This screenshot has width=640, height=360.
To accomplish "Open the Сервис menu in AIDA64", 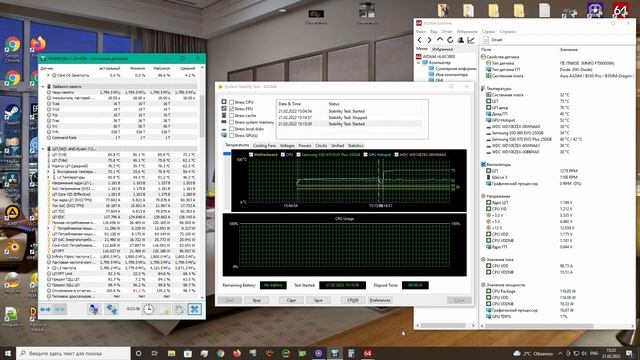I will [x=488, y=31].
